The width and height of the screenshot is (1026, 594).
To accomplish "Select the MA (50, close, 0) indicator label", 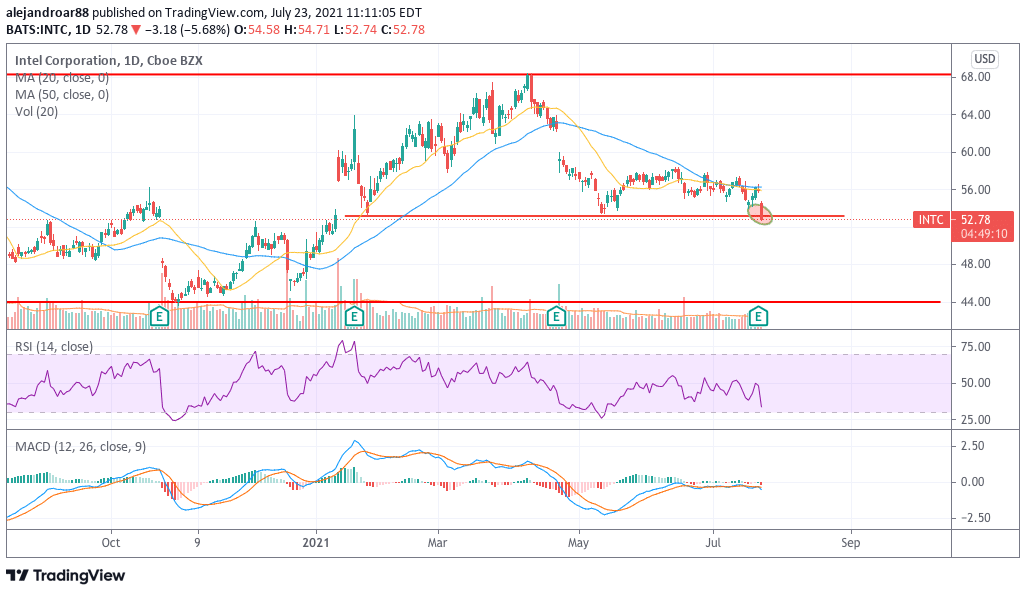I will [x=62, y=95].
